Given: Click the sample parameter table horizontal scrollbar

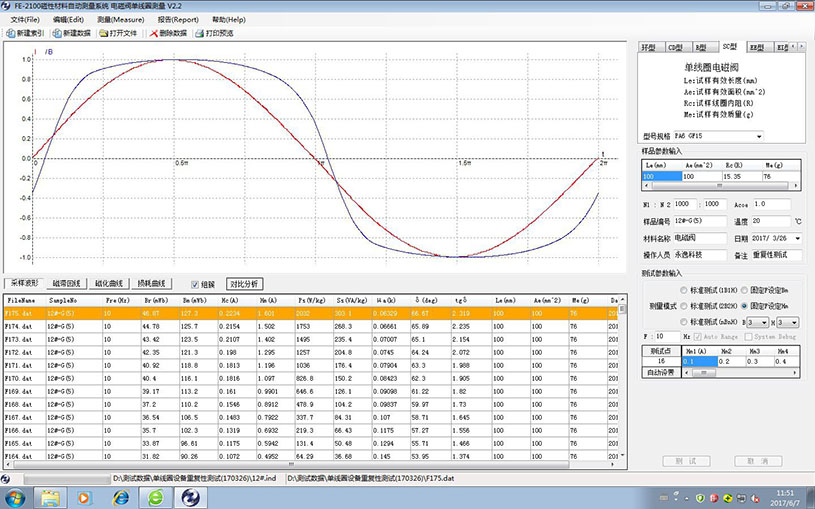Looking at the screenshot, I should pyautogui.click(x=721, y=186).
